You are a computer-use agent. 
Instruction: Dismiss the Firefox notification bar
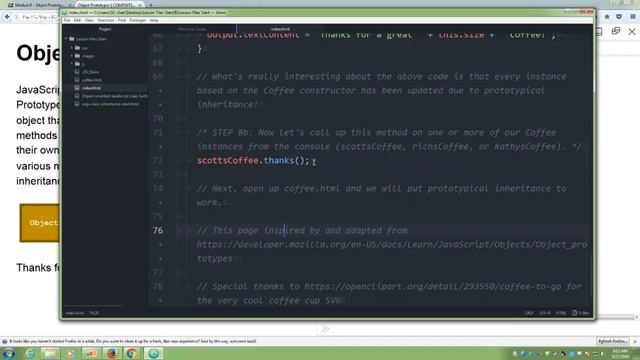tap(634, 341)
